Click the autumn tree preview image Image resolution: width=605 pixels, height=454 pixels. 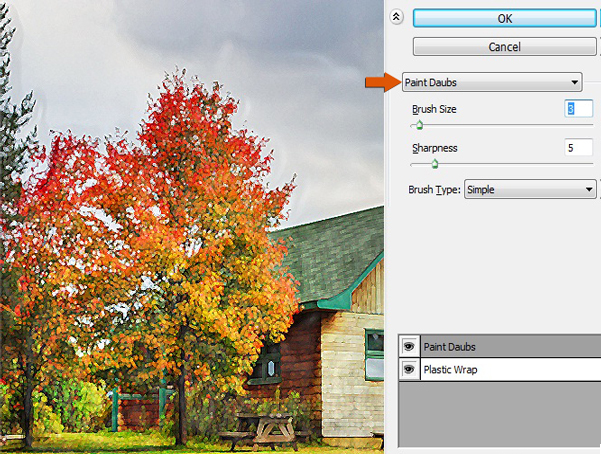click(192, 227)
